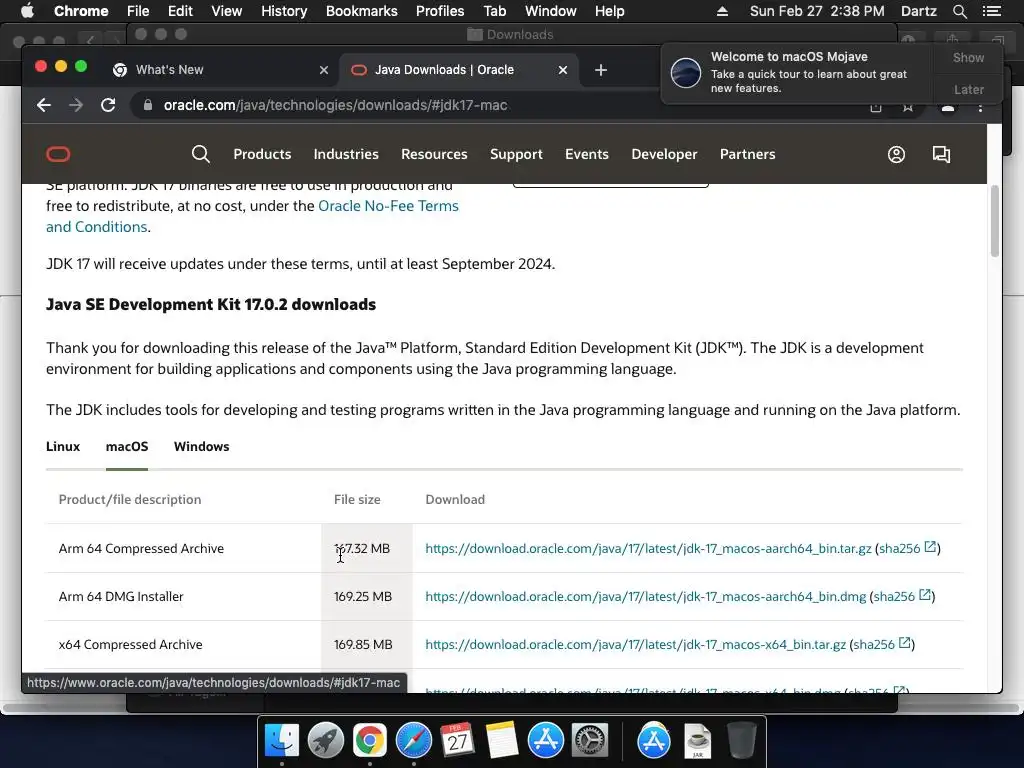Viewport: 1024px width, 768px height.
Task: Open the sha256 external link icon for aarch64 tar.gz
Action: pyautogui.click(x=930, y=547)
